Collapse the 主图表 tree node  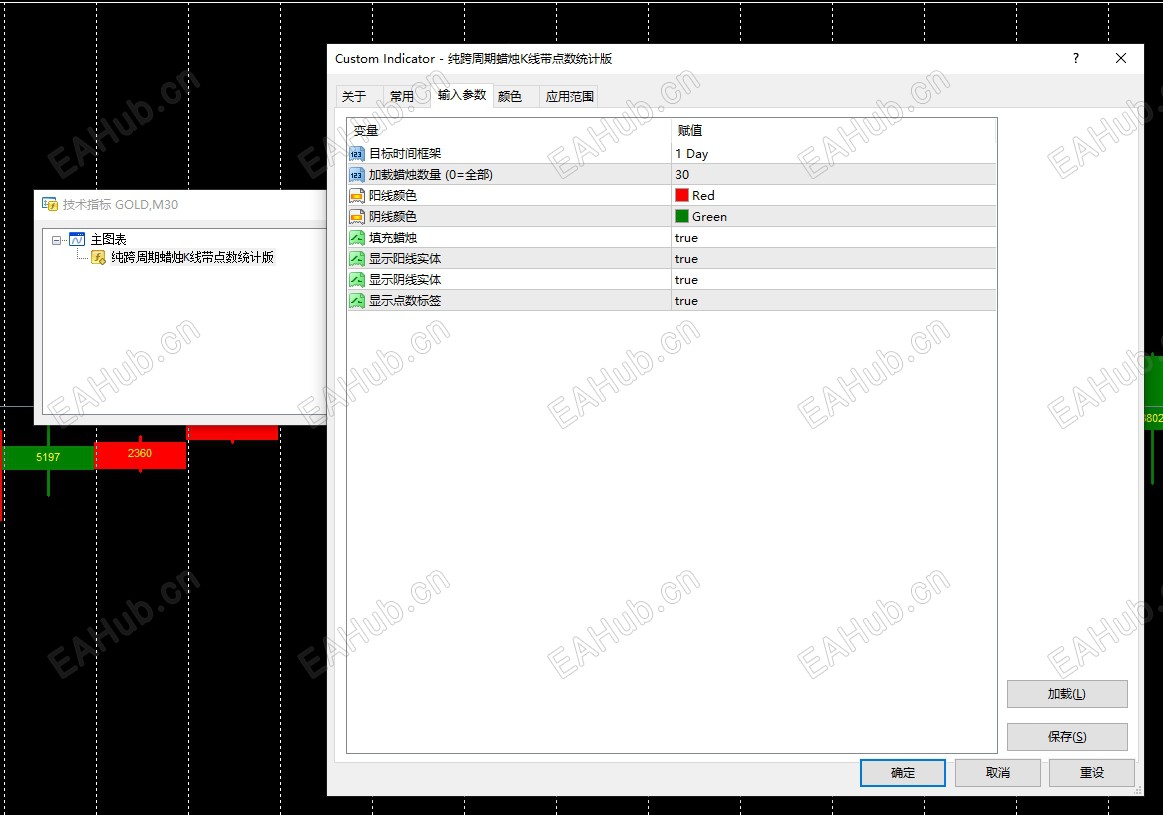tap(56, 238)
